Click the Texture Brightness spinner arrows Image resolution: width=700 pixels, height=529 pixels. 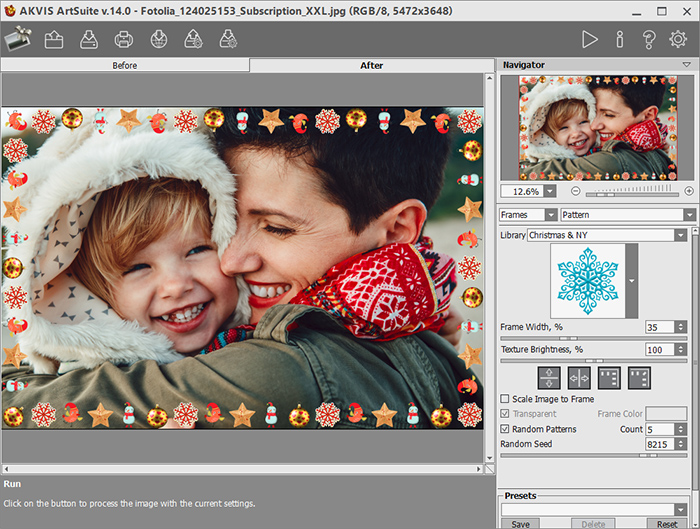(680, 350)
